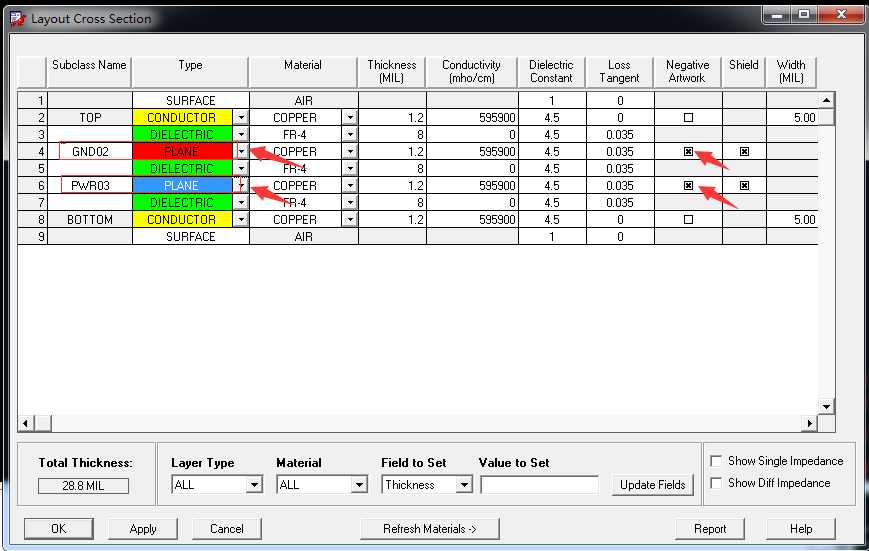Select the yellow CONDUCTOR cell for TOP
Image resolution: width=869 pixels, height=551 pixels.
(182, 118)
